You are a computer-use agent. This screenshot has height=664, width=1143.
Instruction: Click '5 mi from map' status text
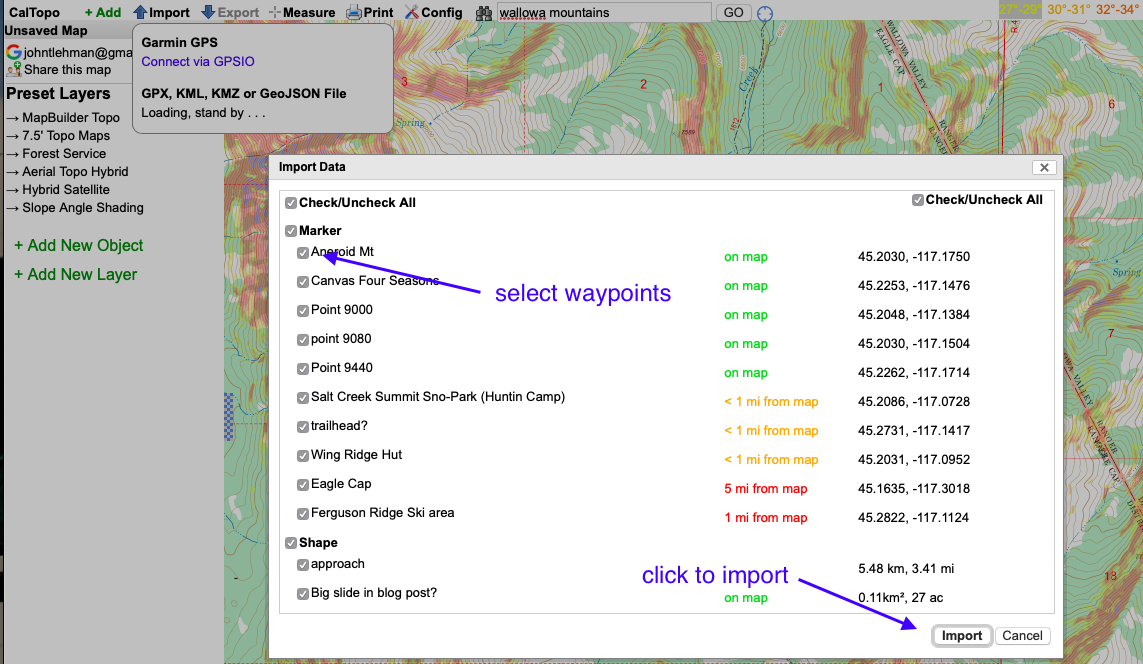765,488
